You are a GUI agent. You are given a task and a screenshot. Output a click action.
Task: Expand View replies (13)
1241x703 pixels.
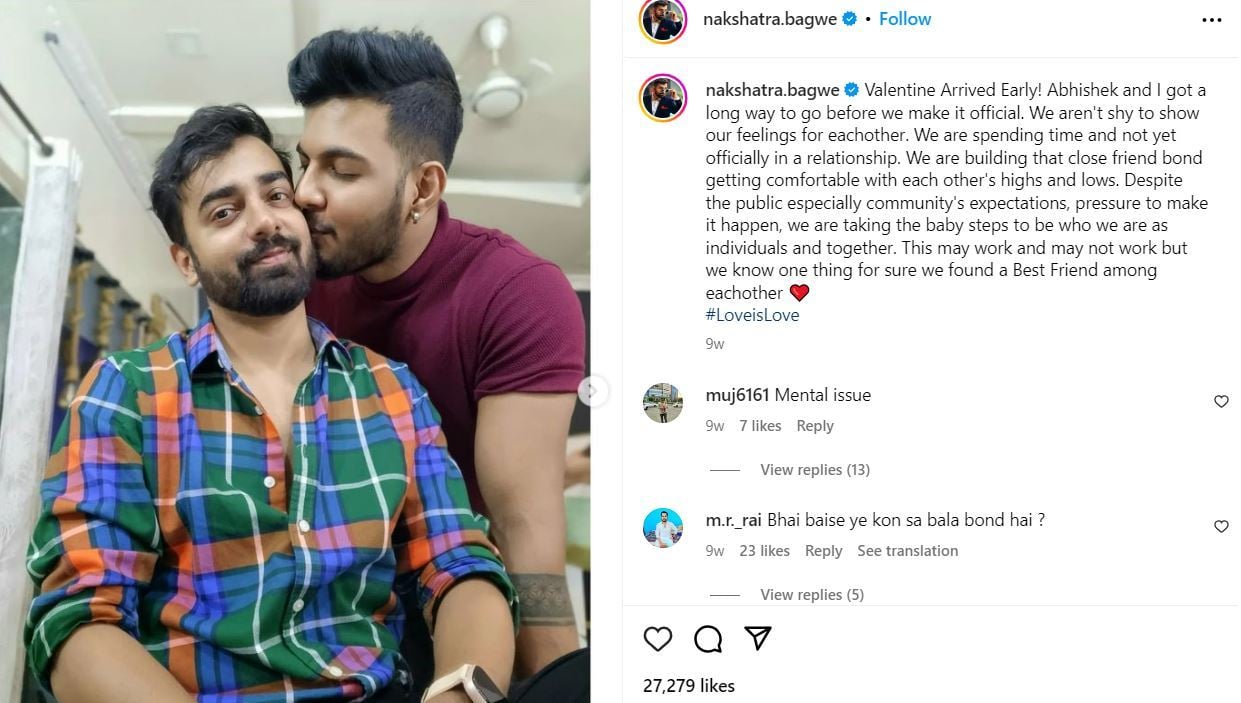point(814,470)
